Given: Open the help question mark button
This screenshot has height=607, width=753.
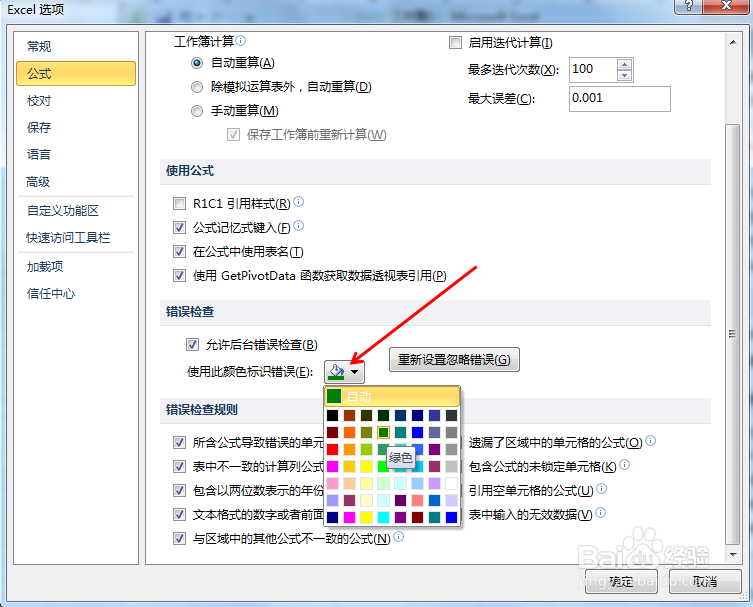Looking at the screenshot, I should (689, 6).
